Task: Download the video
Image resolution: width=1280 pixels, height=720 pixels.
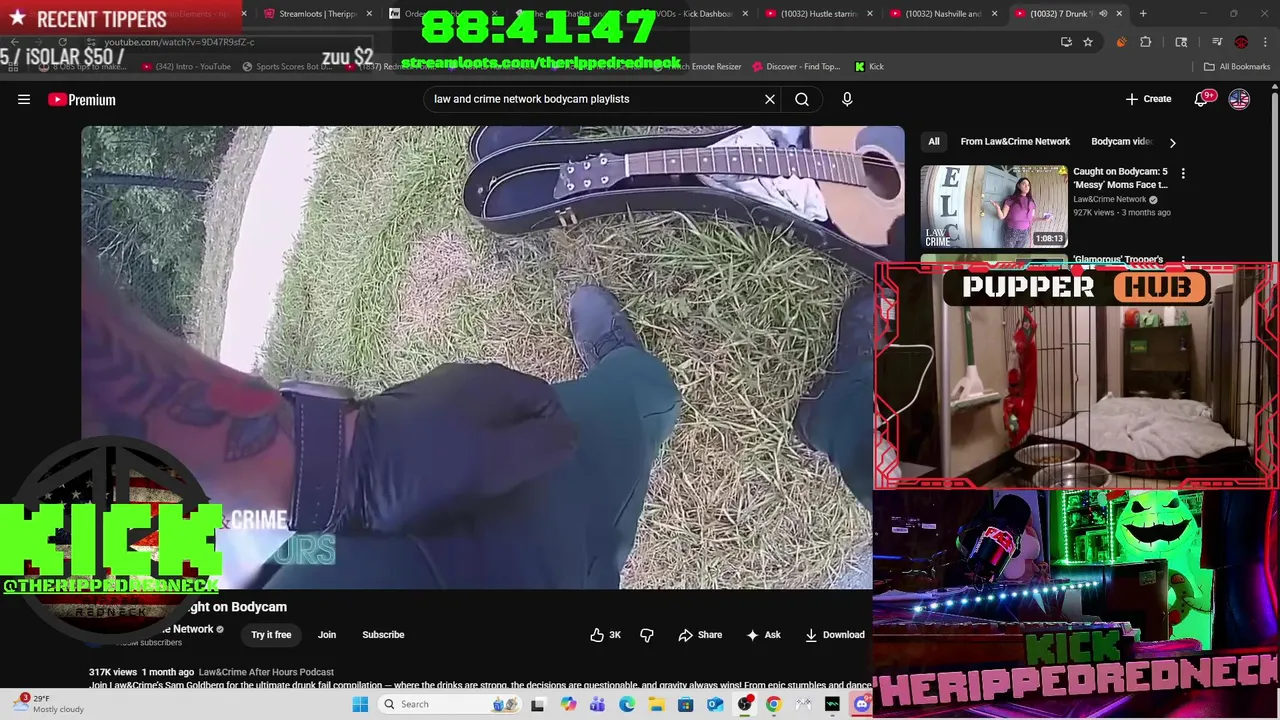Action: (835, 635)
